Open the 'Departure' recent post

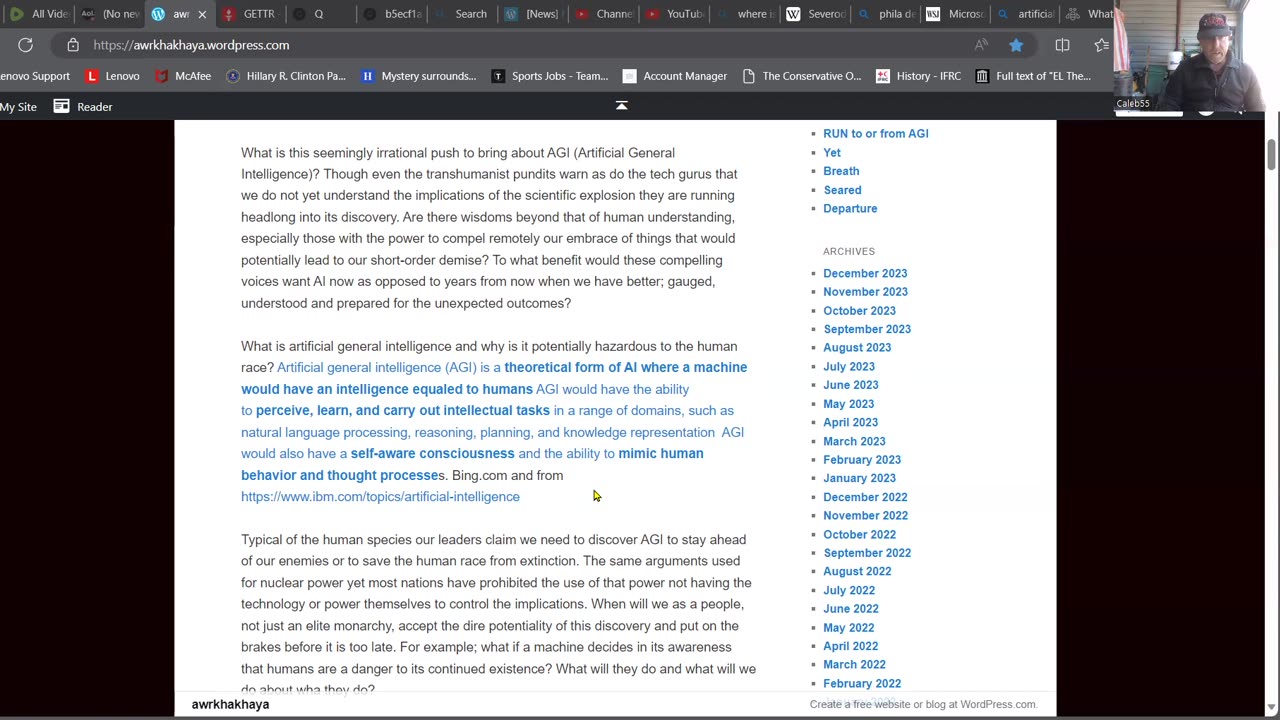pyautogui.click(x=850, y=208)
